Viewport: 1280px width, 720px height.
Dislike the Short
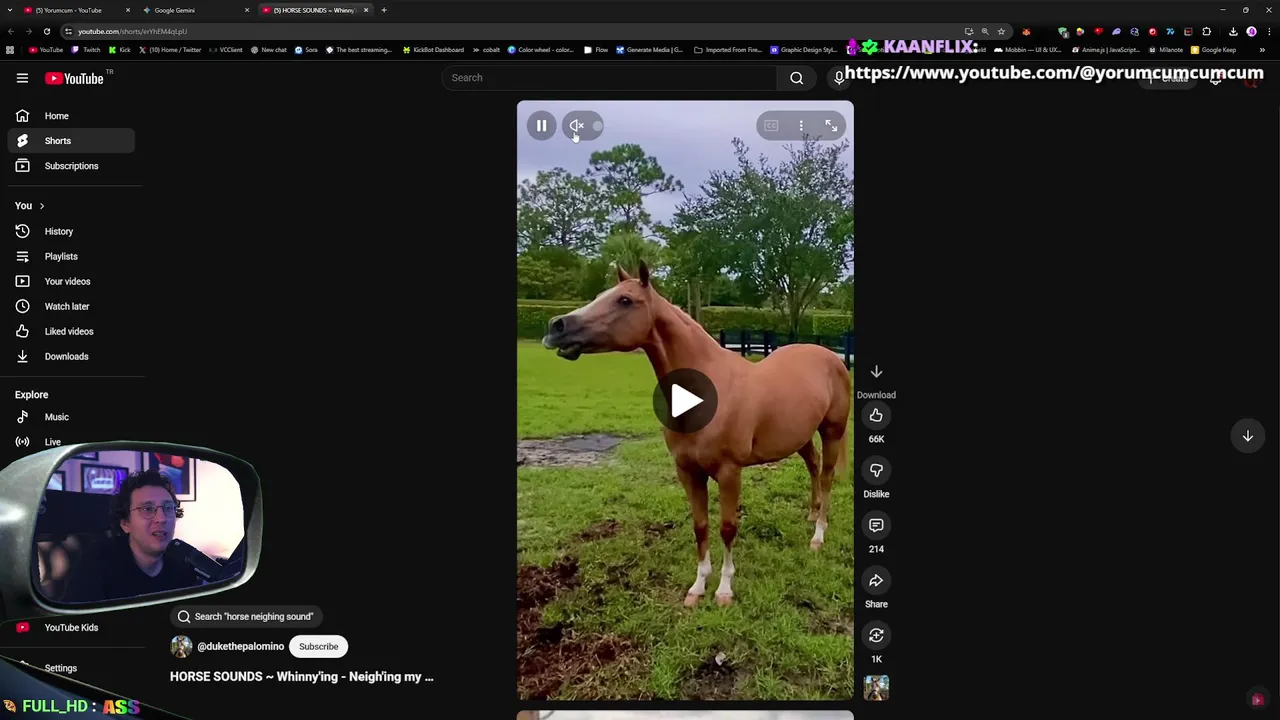tap(876, 470)
